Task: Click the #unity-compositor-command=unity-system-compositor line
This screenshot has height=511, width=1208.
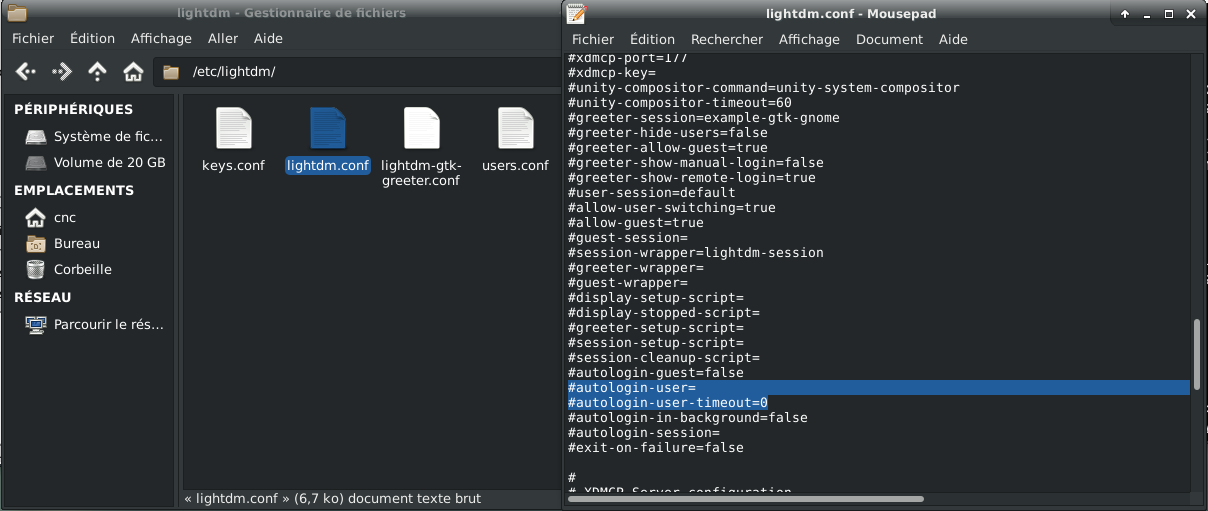Action: pos(763,87)
